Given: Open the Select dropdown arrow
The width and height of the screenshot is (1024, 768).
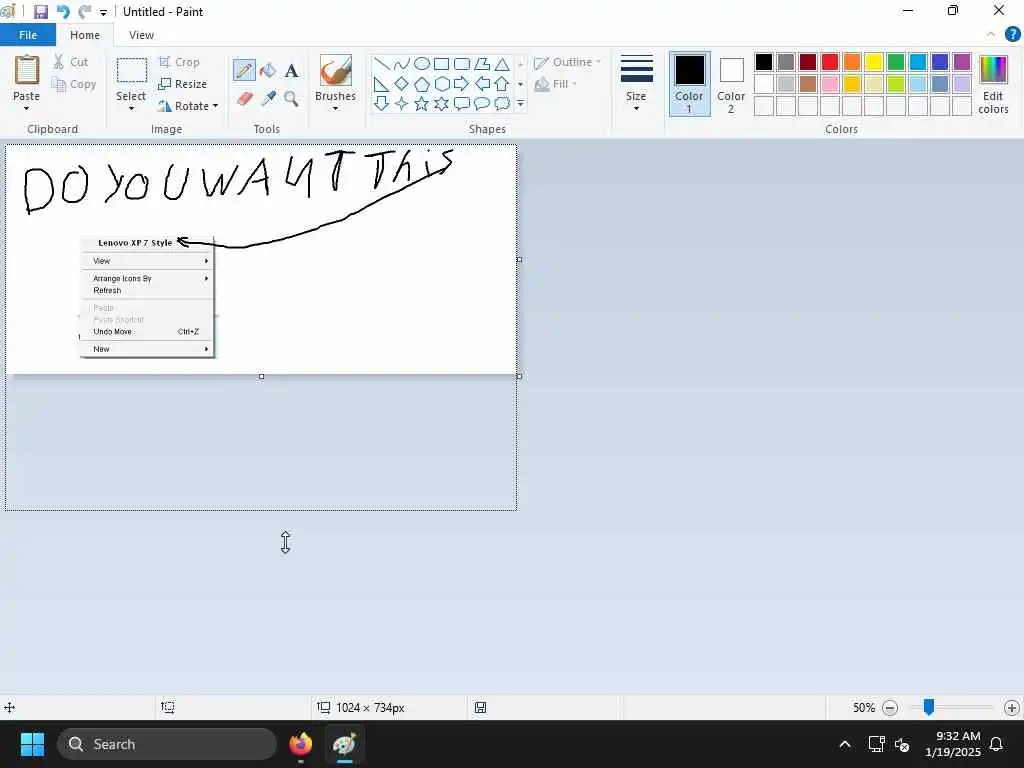Looking at the screenshot, I should [x=131, y=108].
